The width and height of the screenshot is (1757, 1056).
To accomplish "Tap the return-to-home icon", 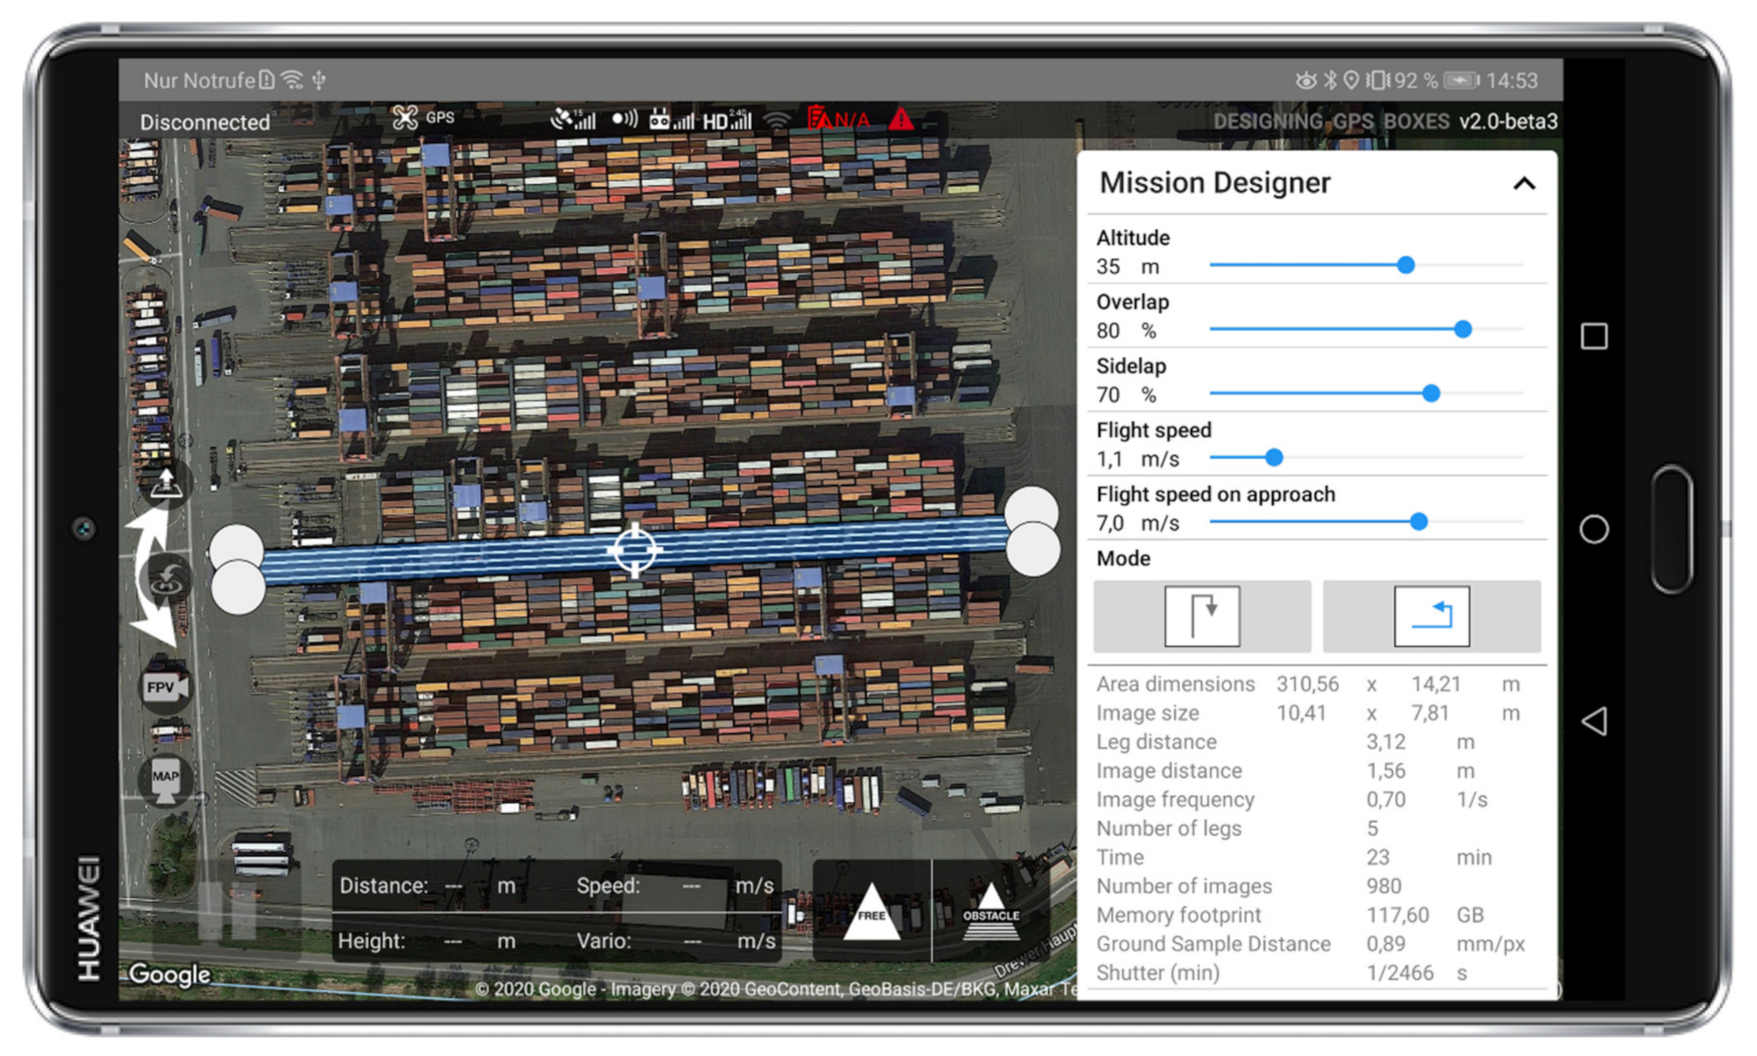I will click(x=166, y=578).
